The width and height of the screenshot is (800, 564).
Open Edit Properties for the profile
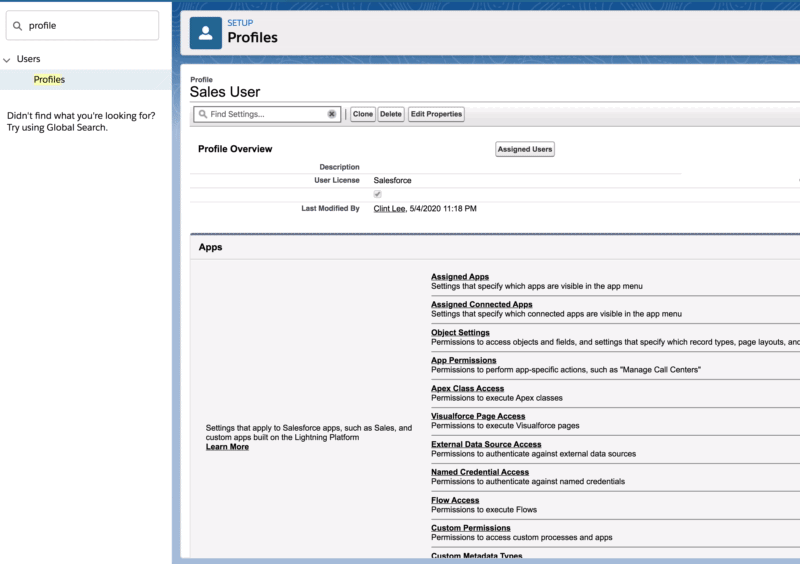(436, 114)
